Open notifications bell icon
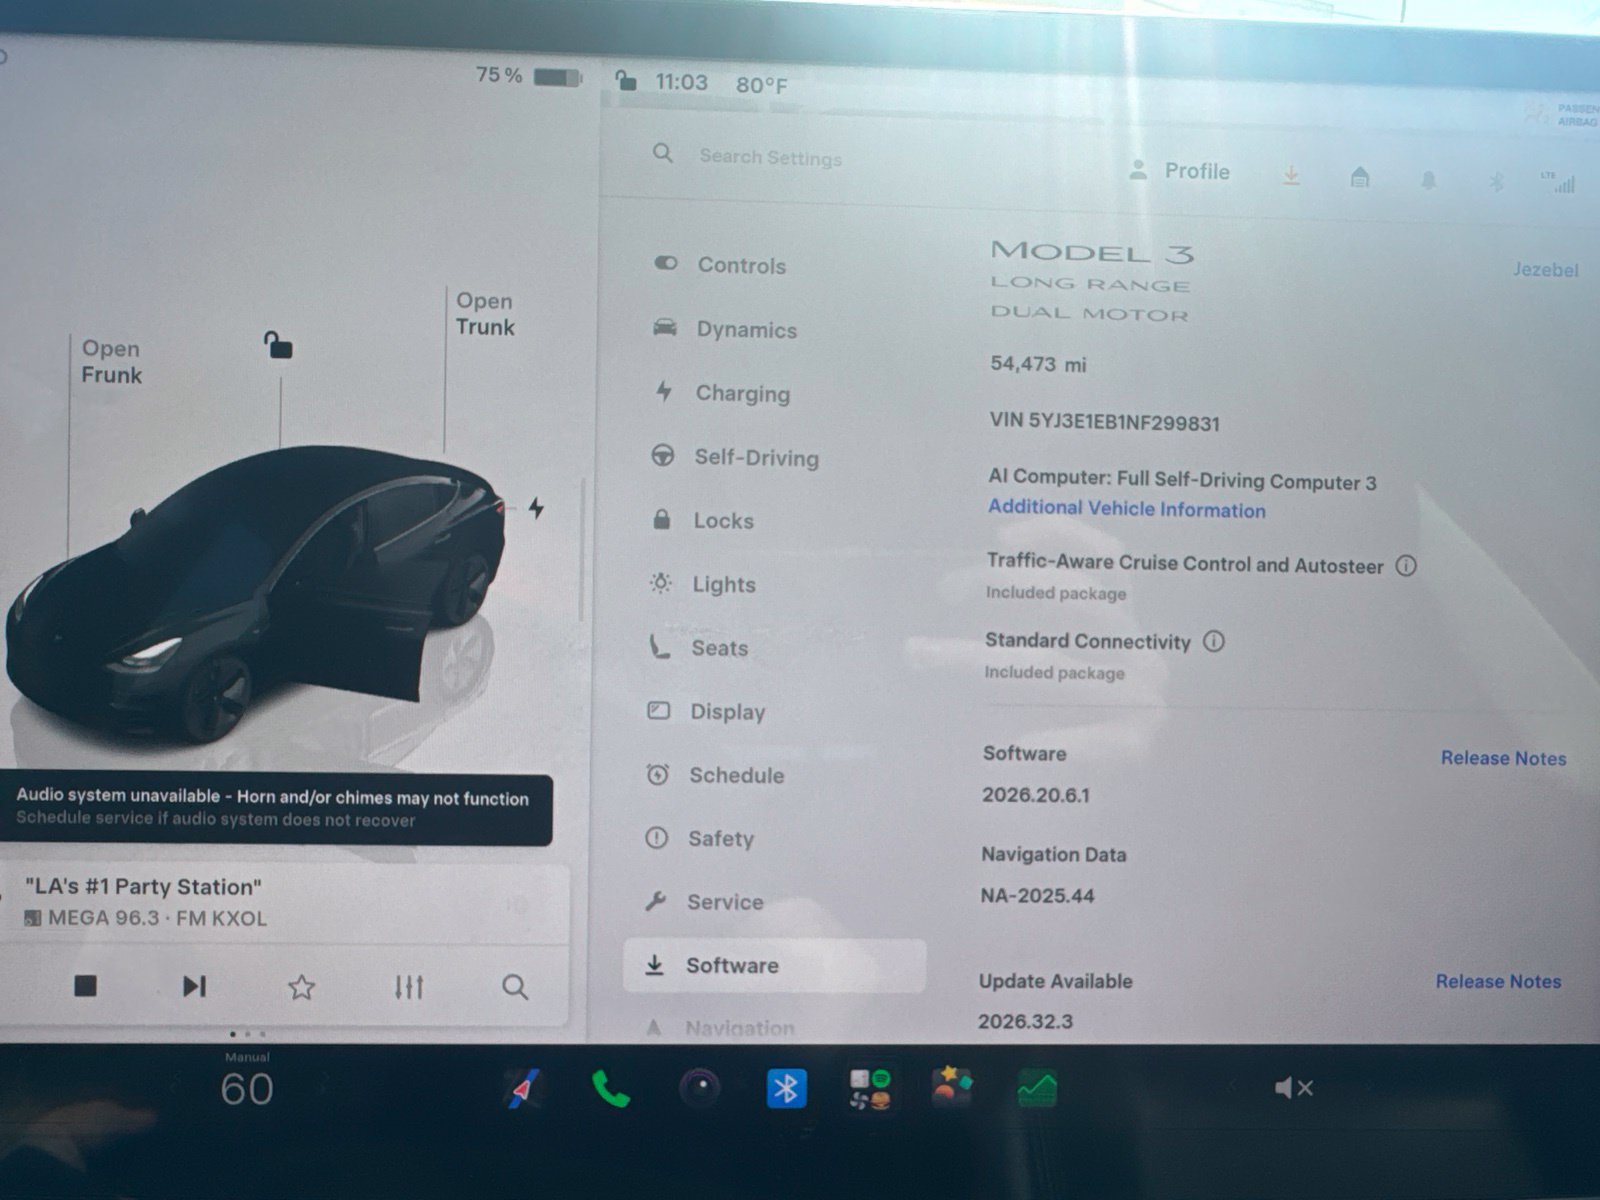Screen dimensions: 1600x1200 (x=1428, y=180)
